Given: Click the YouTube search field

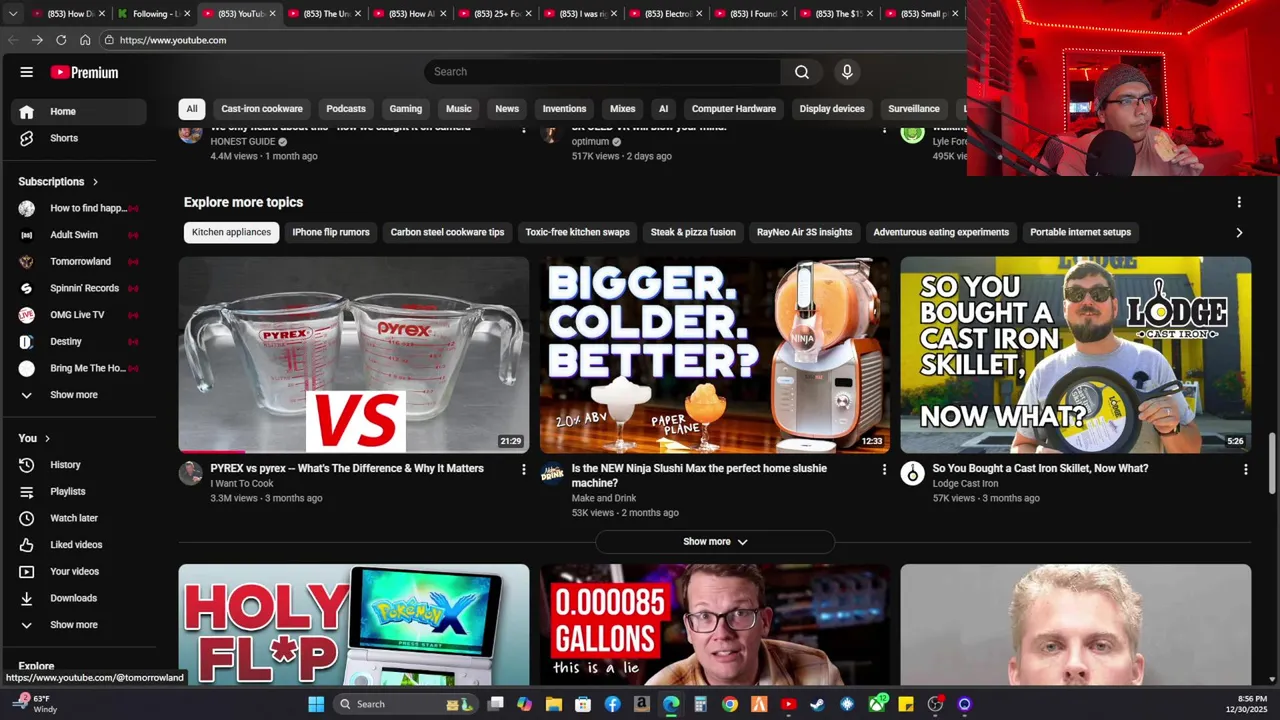Looking at the screenshot, I should (x=603, y=72).
